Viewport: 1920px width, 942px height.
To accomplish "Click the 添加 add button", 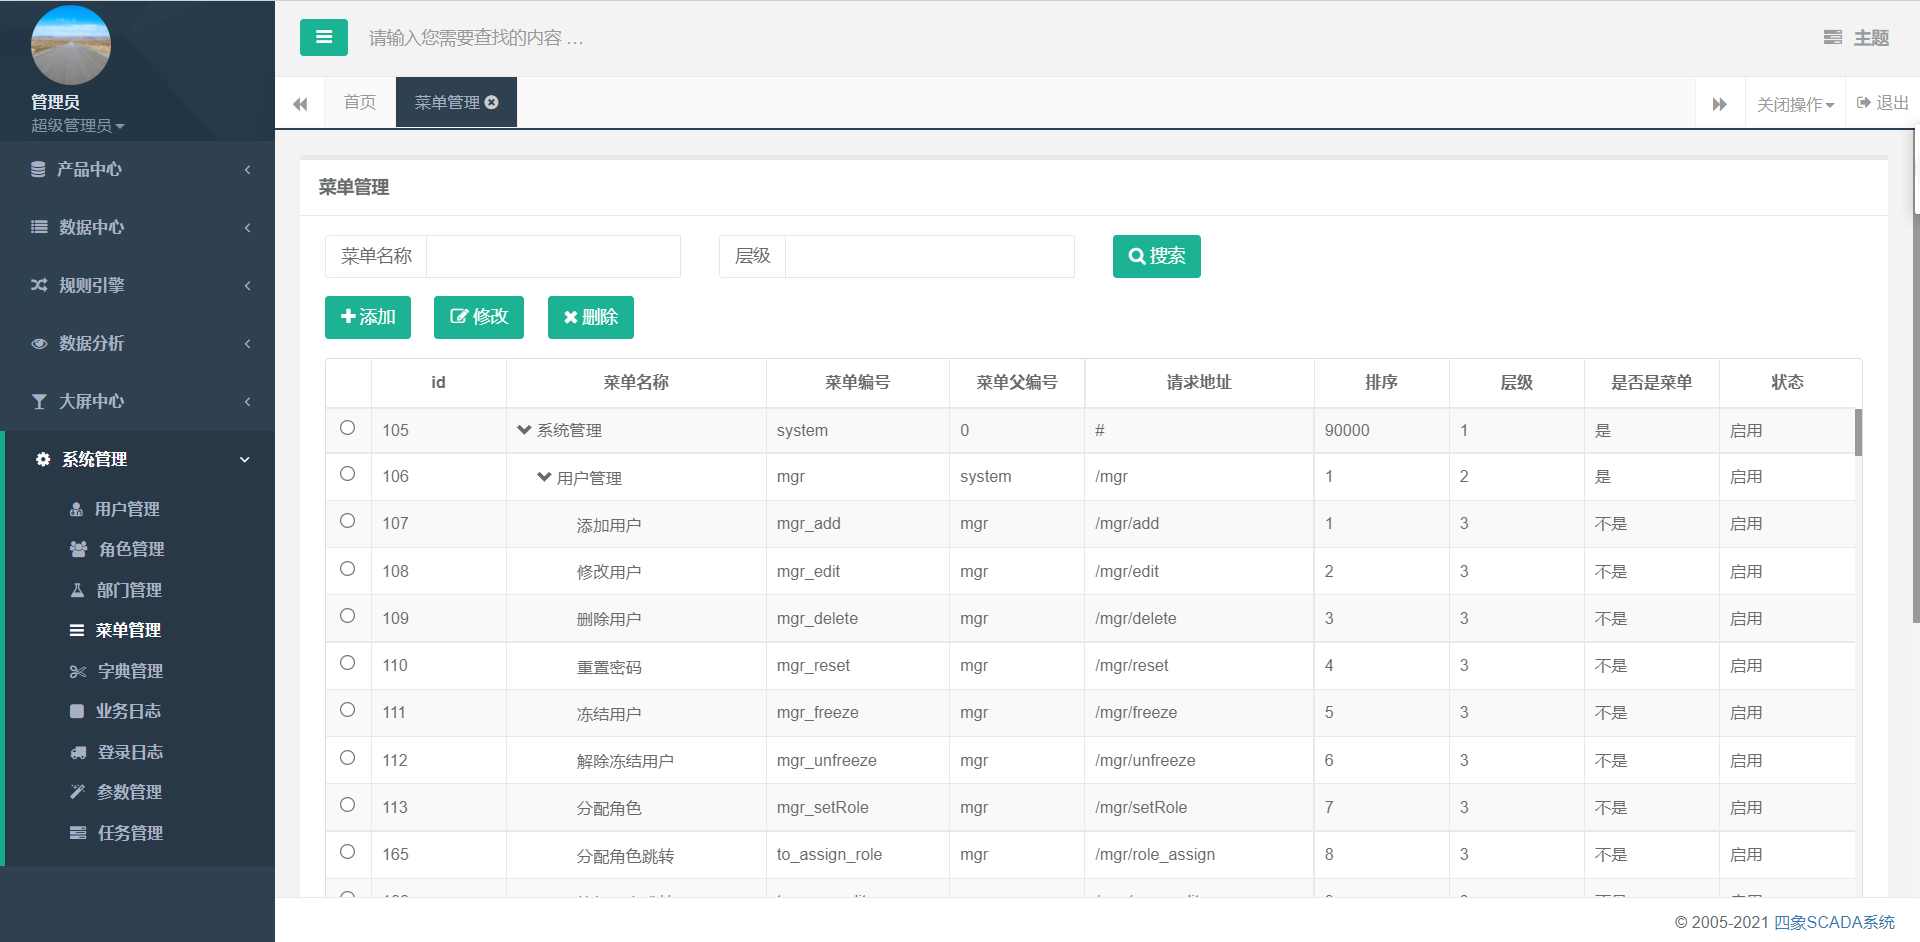I will click(368, 317).
